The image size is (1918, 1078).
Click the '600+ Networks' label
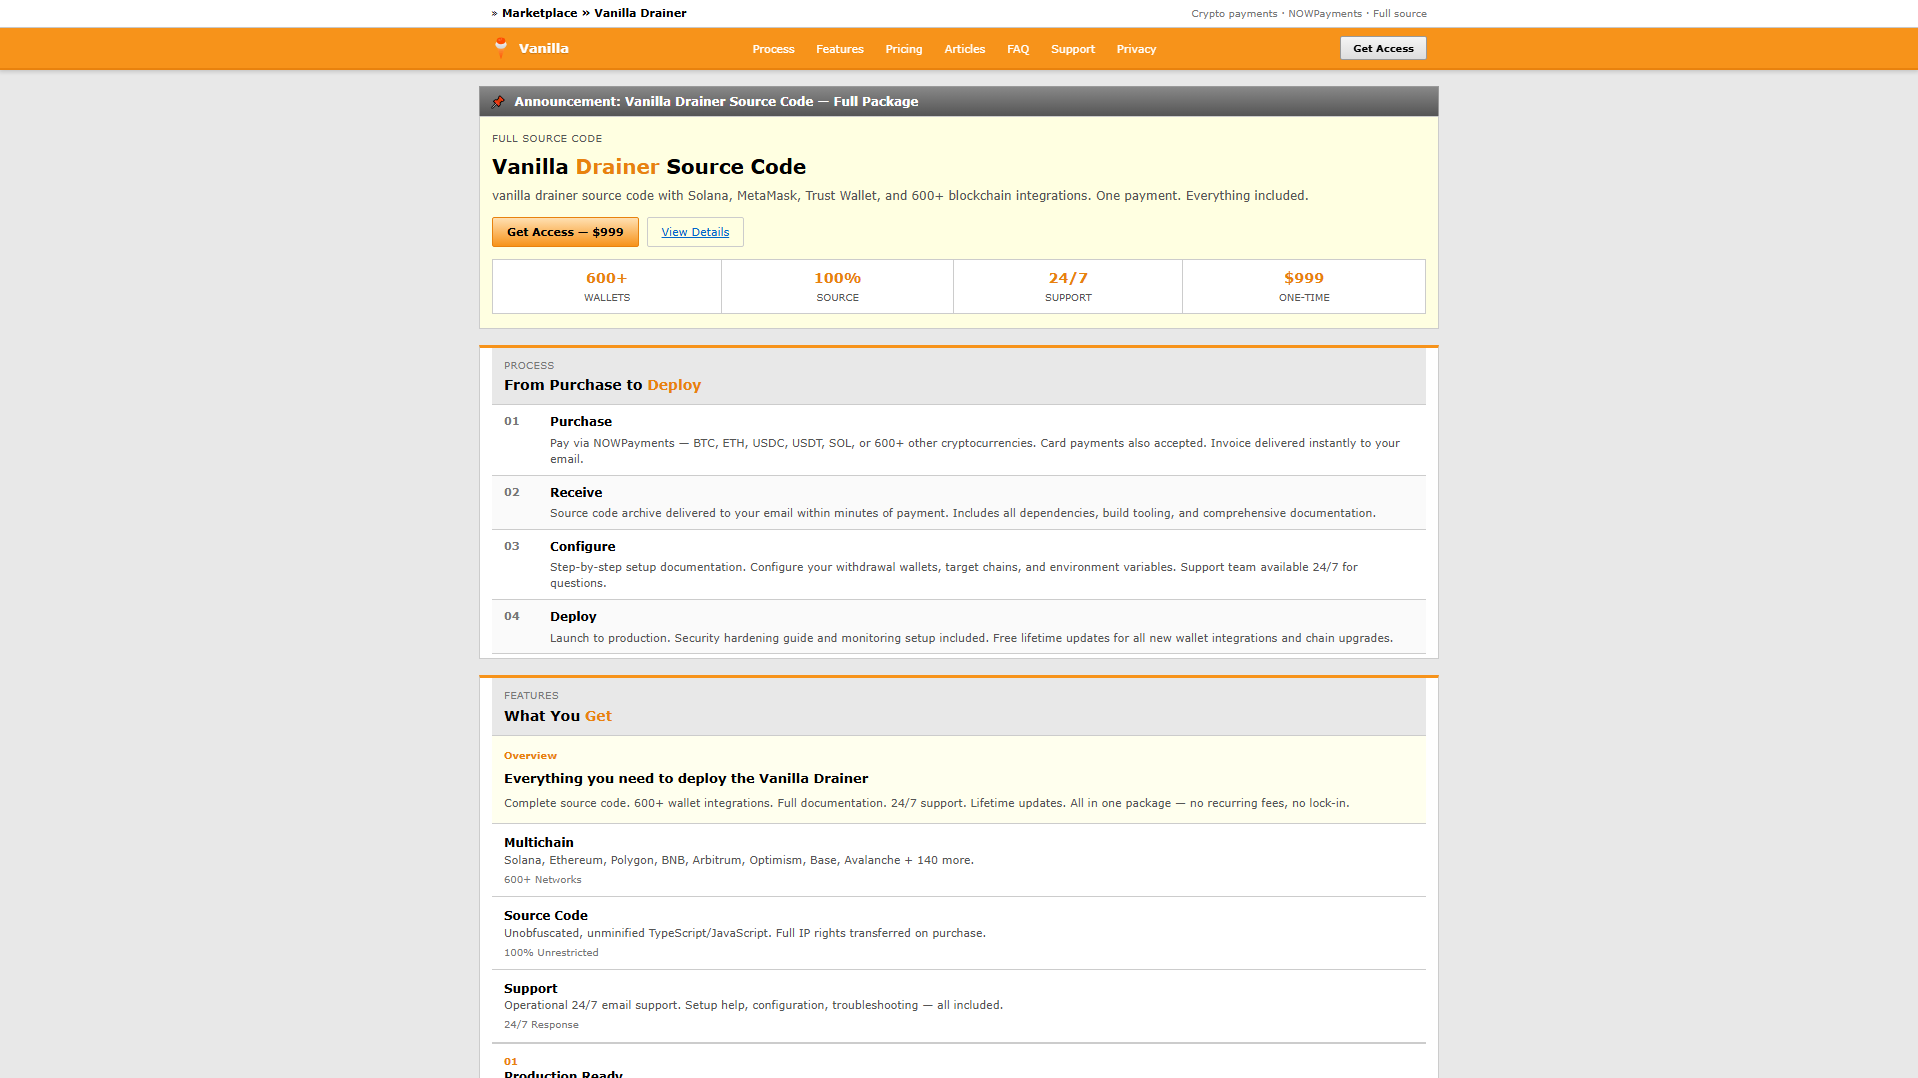[x=542, y=880]
